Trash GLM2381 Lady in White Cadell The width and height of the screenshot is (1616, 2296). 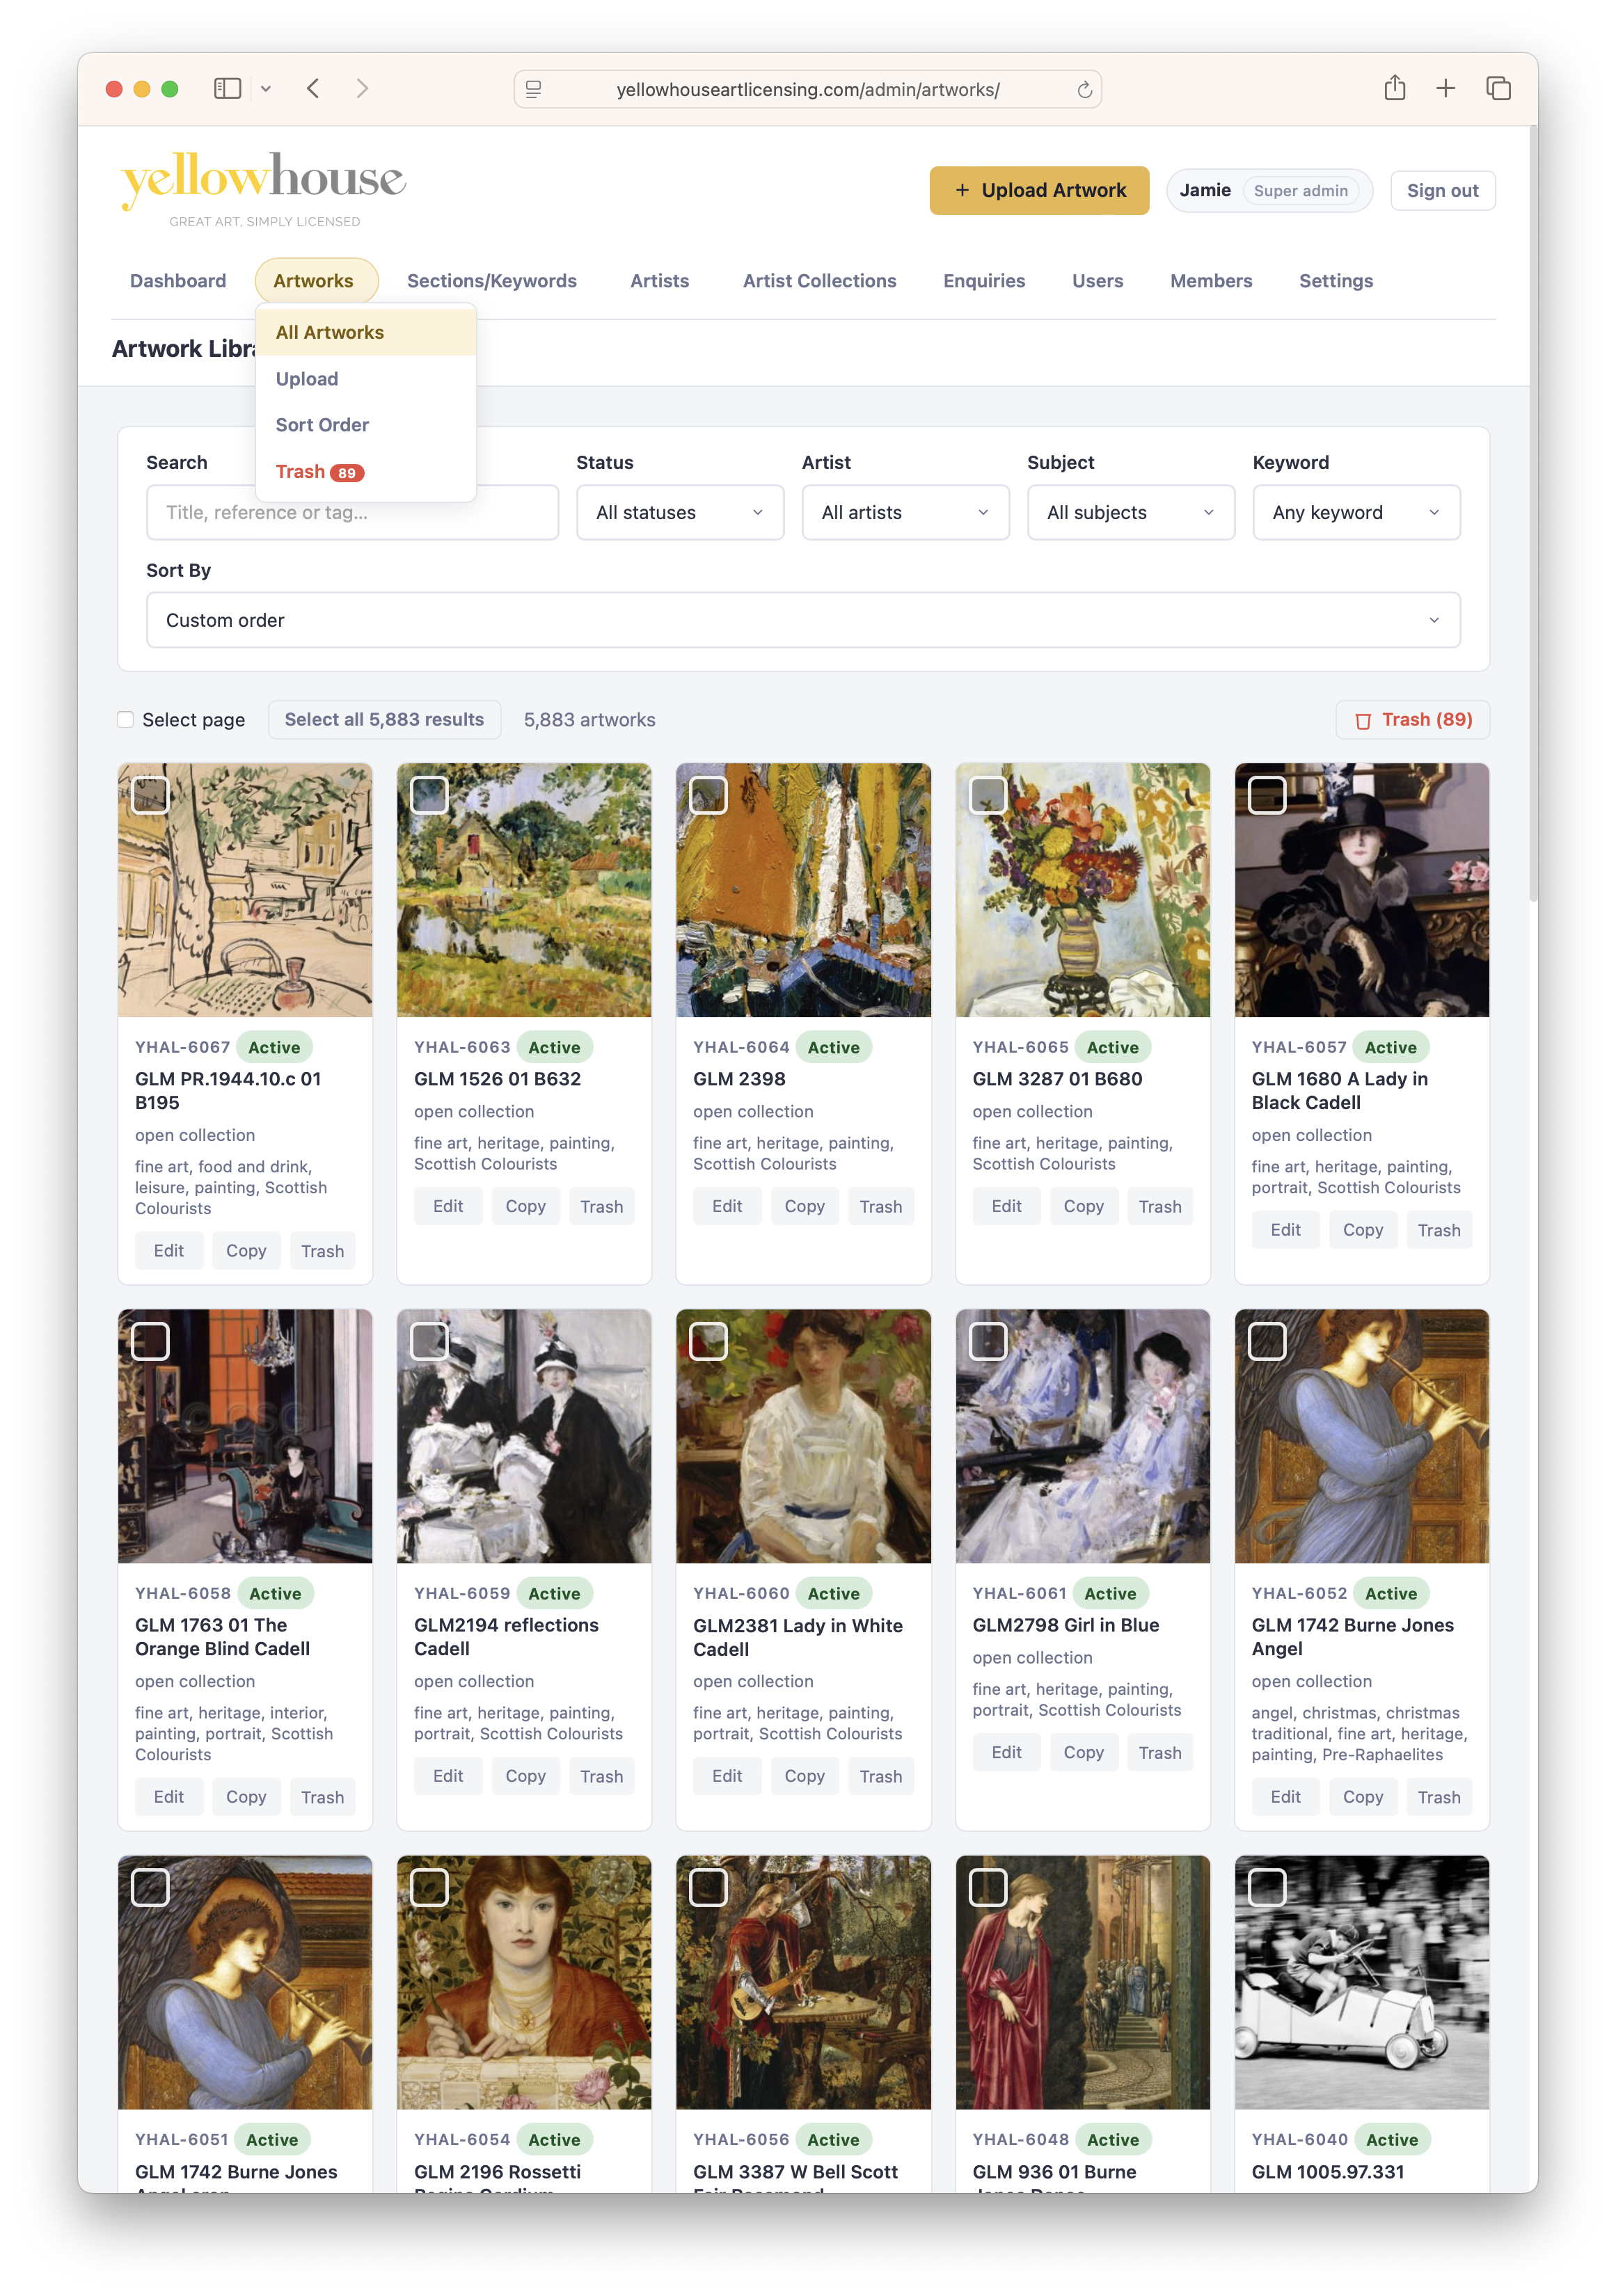point(881,1777)
